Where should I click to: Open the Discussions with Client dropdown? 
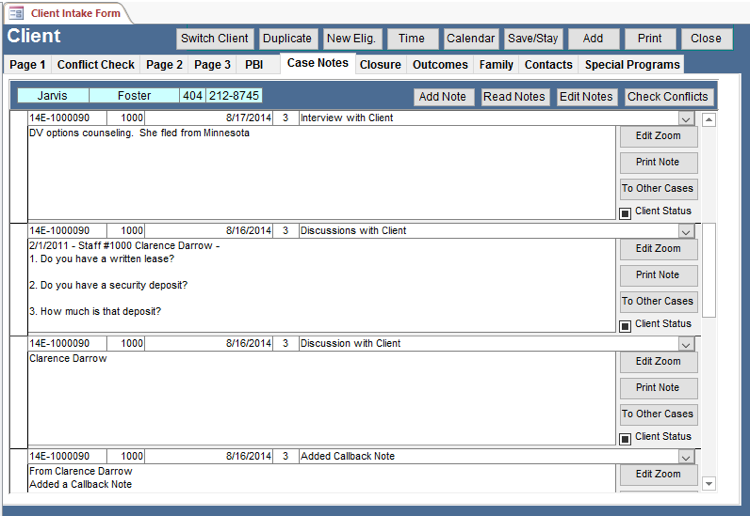[686, 231]
